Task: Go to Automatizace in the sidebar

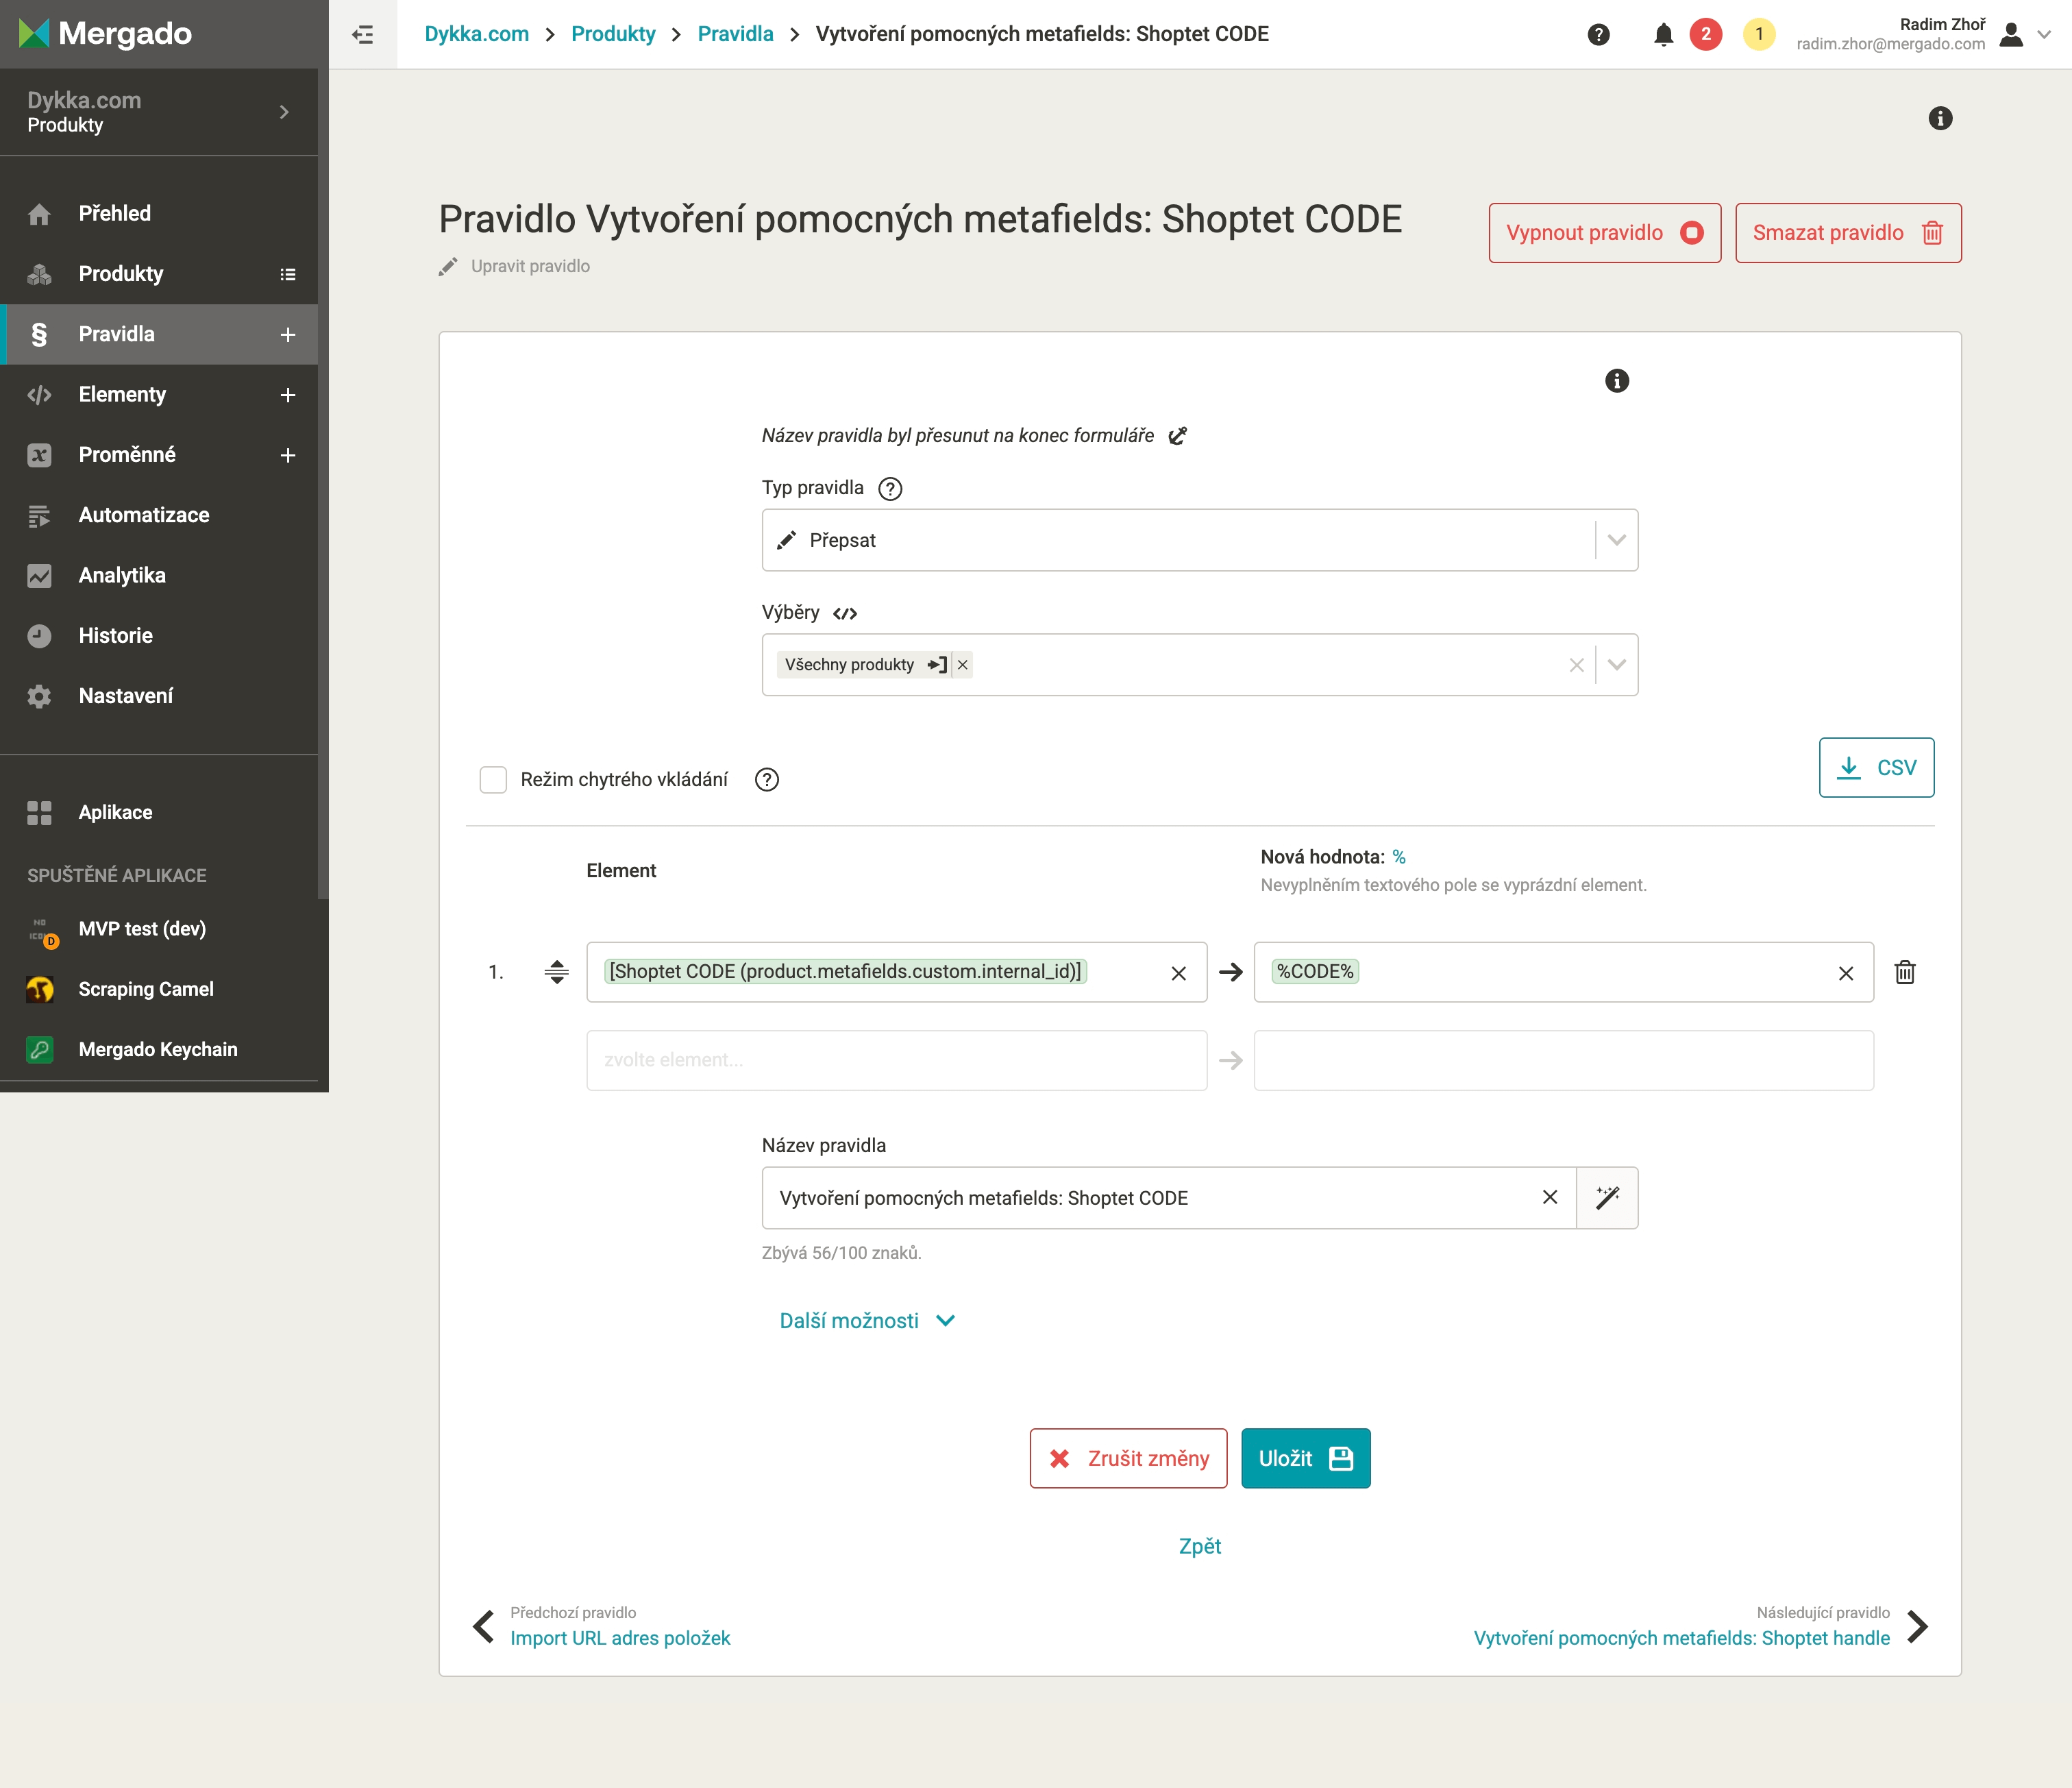Action: point(144,515)
